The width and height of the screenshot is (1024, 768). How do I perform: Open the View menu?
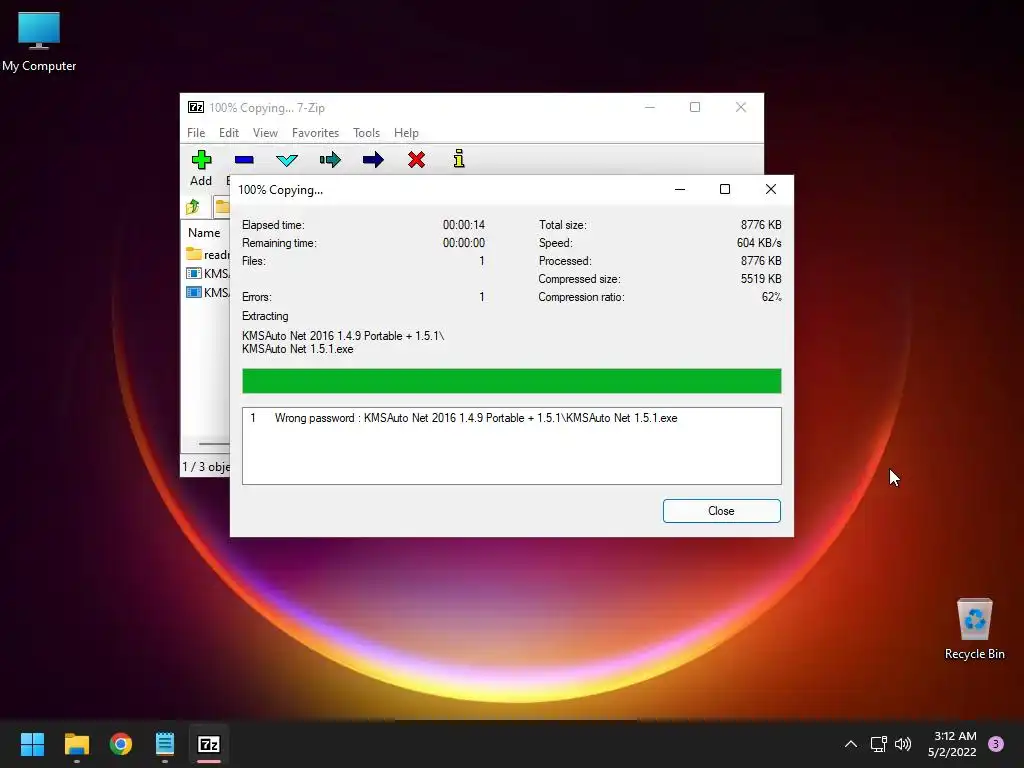point(265,133)
